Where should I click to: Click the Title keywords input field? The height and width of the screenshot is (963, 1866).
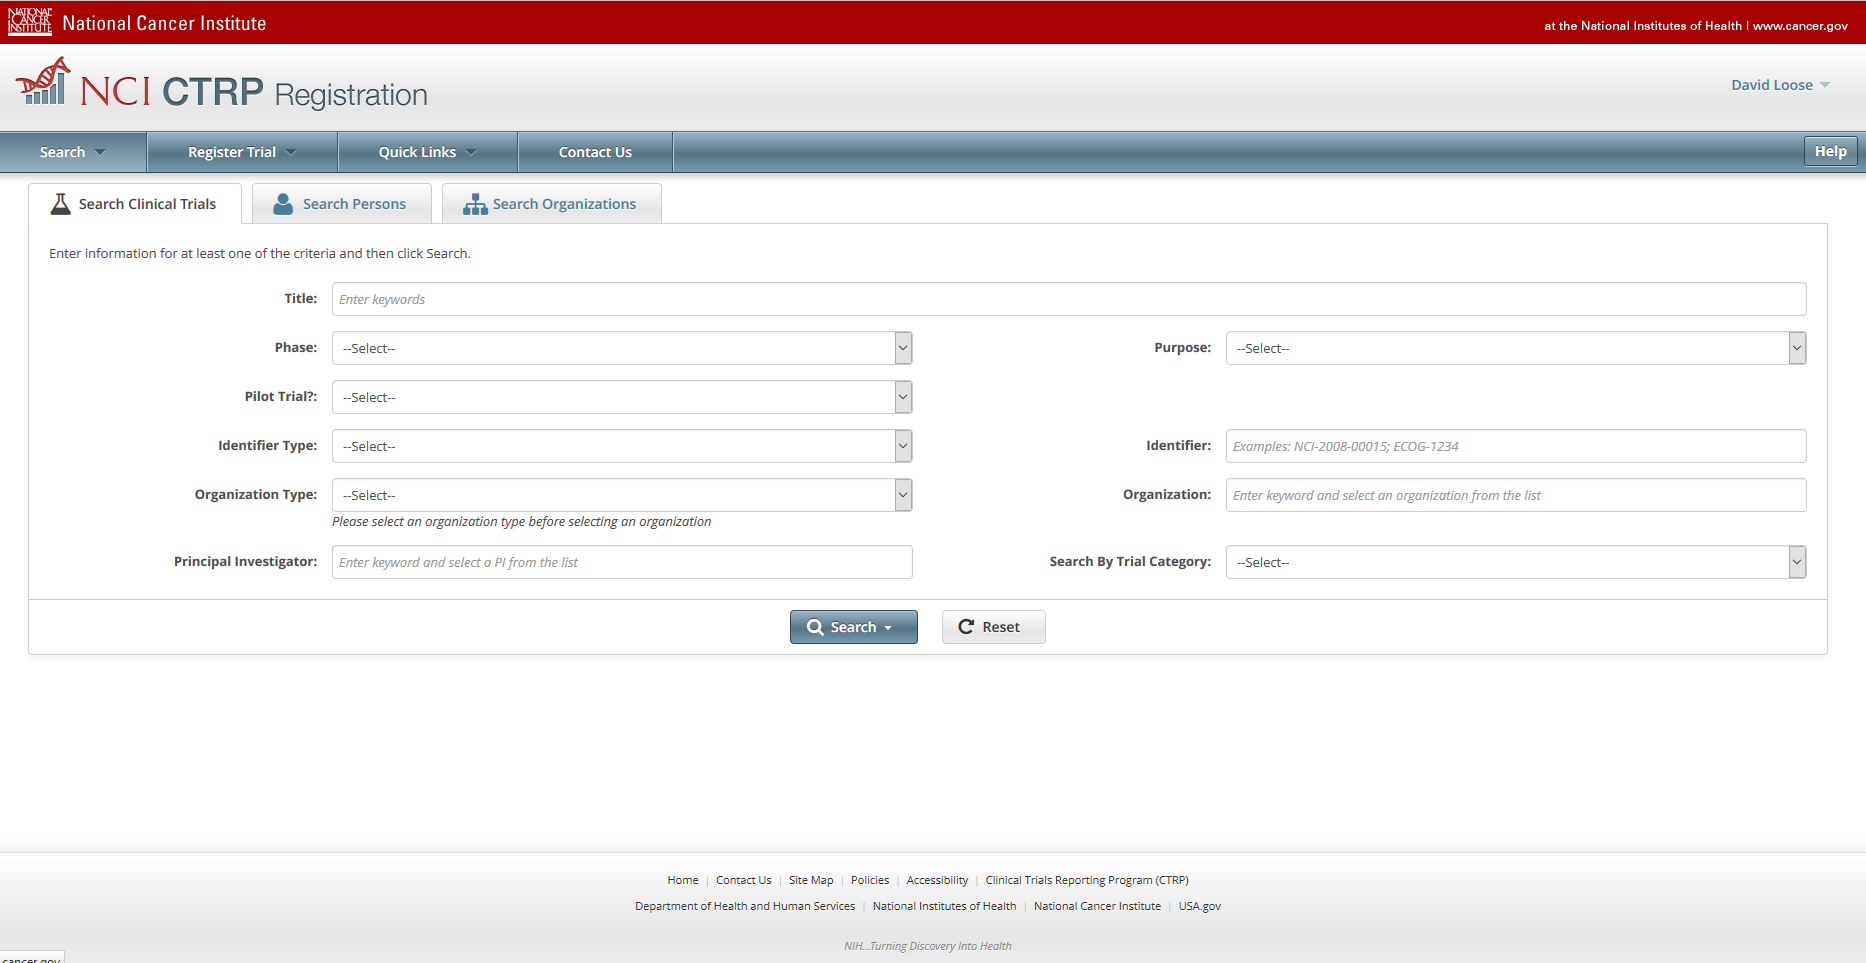(x=1069, y=299)
